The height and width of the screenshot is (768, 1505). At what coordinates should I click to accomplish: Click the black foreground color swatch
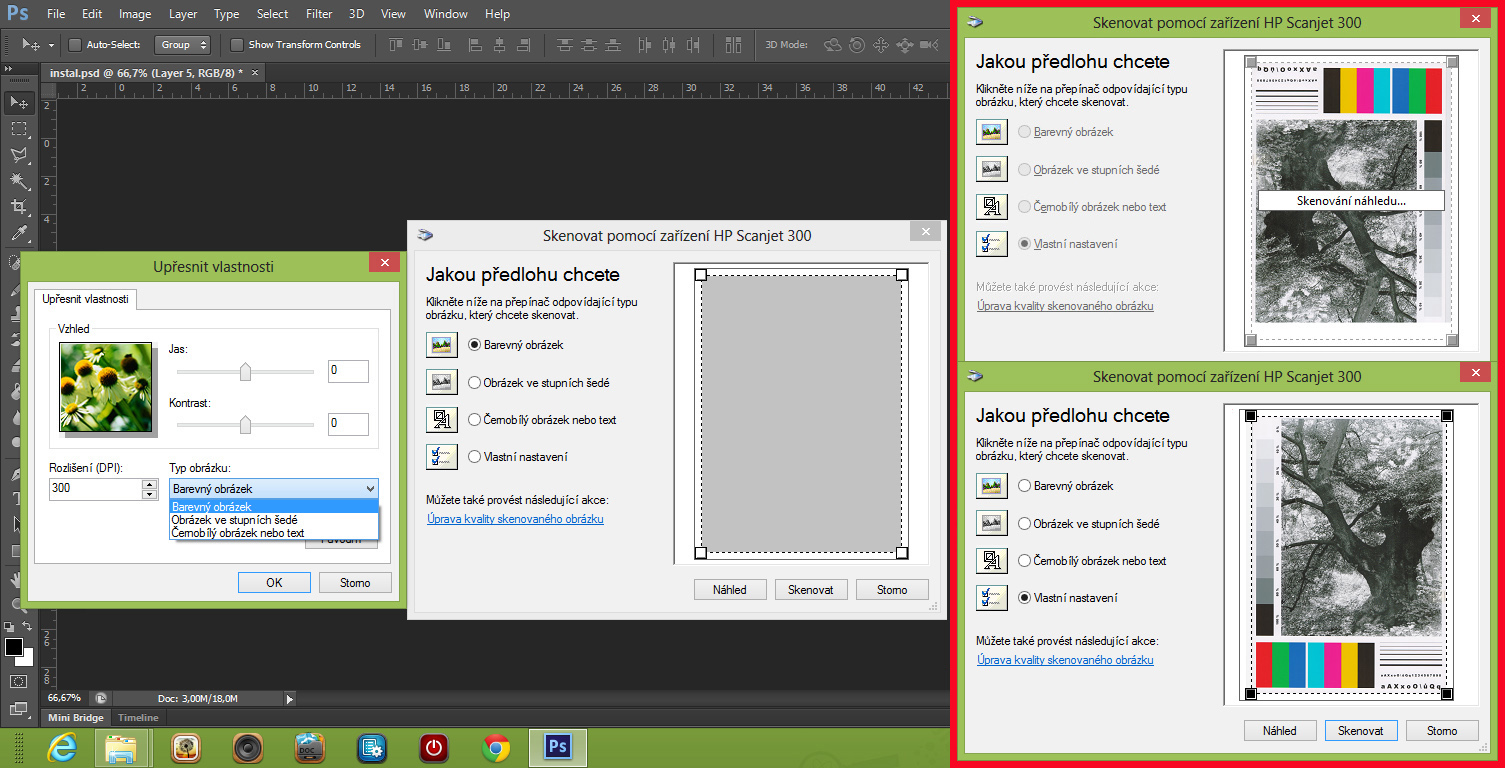click(13, 647)
